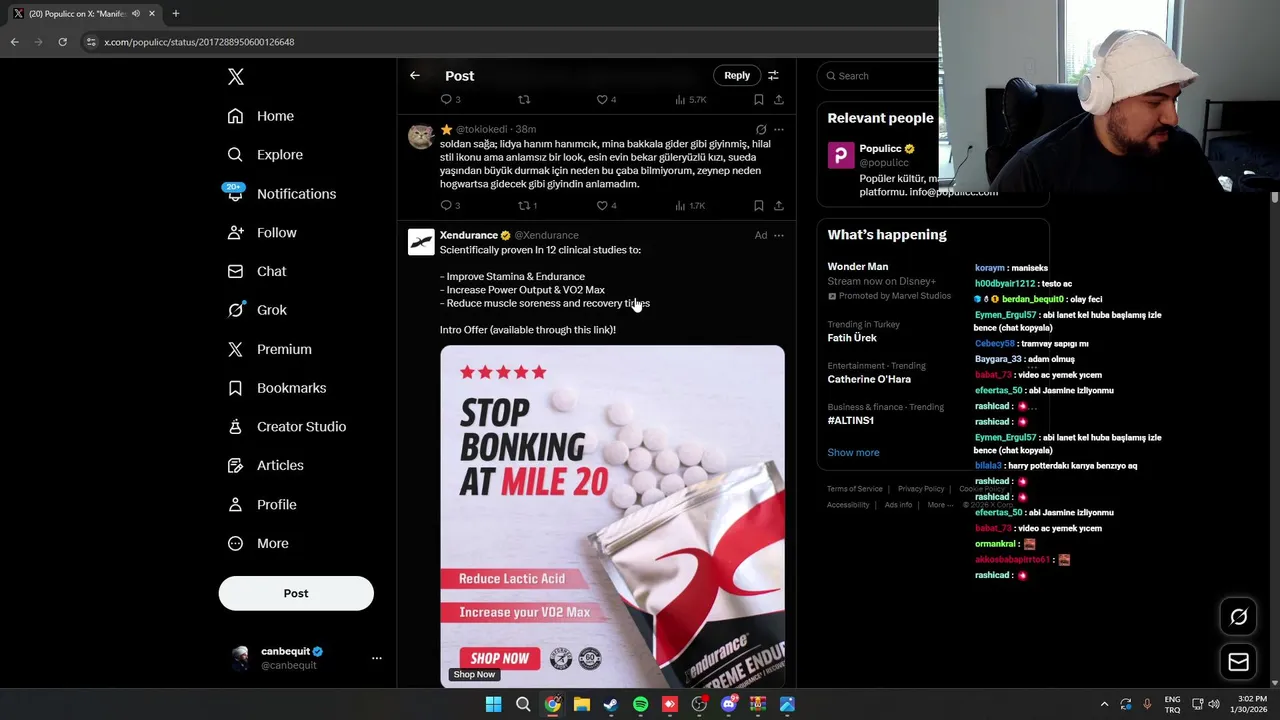Open taskbar Search
The height and width of the screenshot is (720, 1280).
(x=523, y=704)
